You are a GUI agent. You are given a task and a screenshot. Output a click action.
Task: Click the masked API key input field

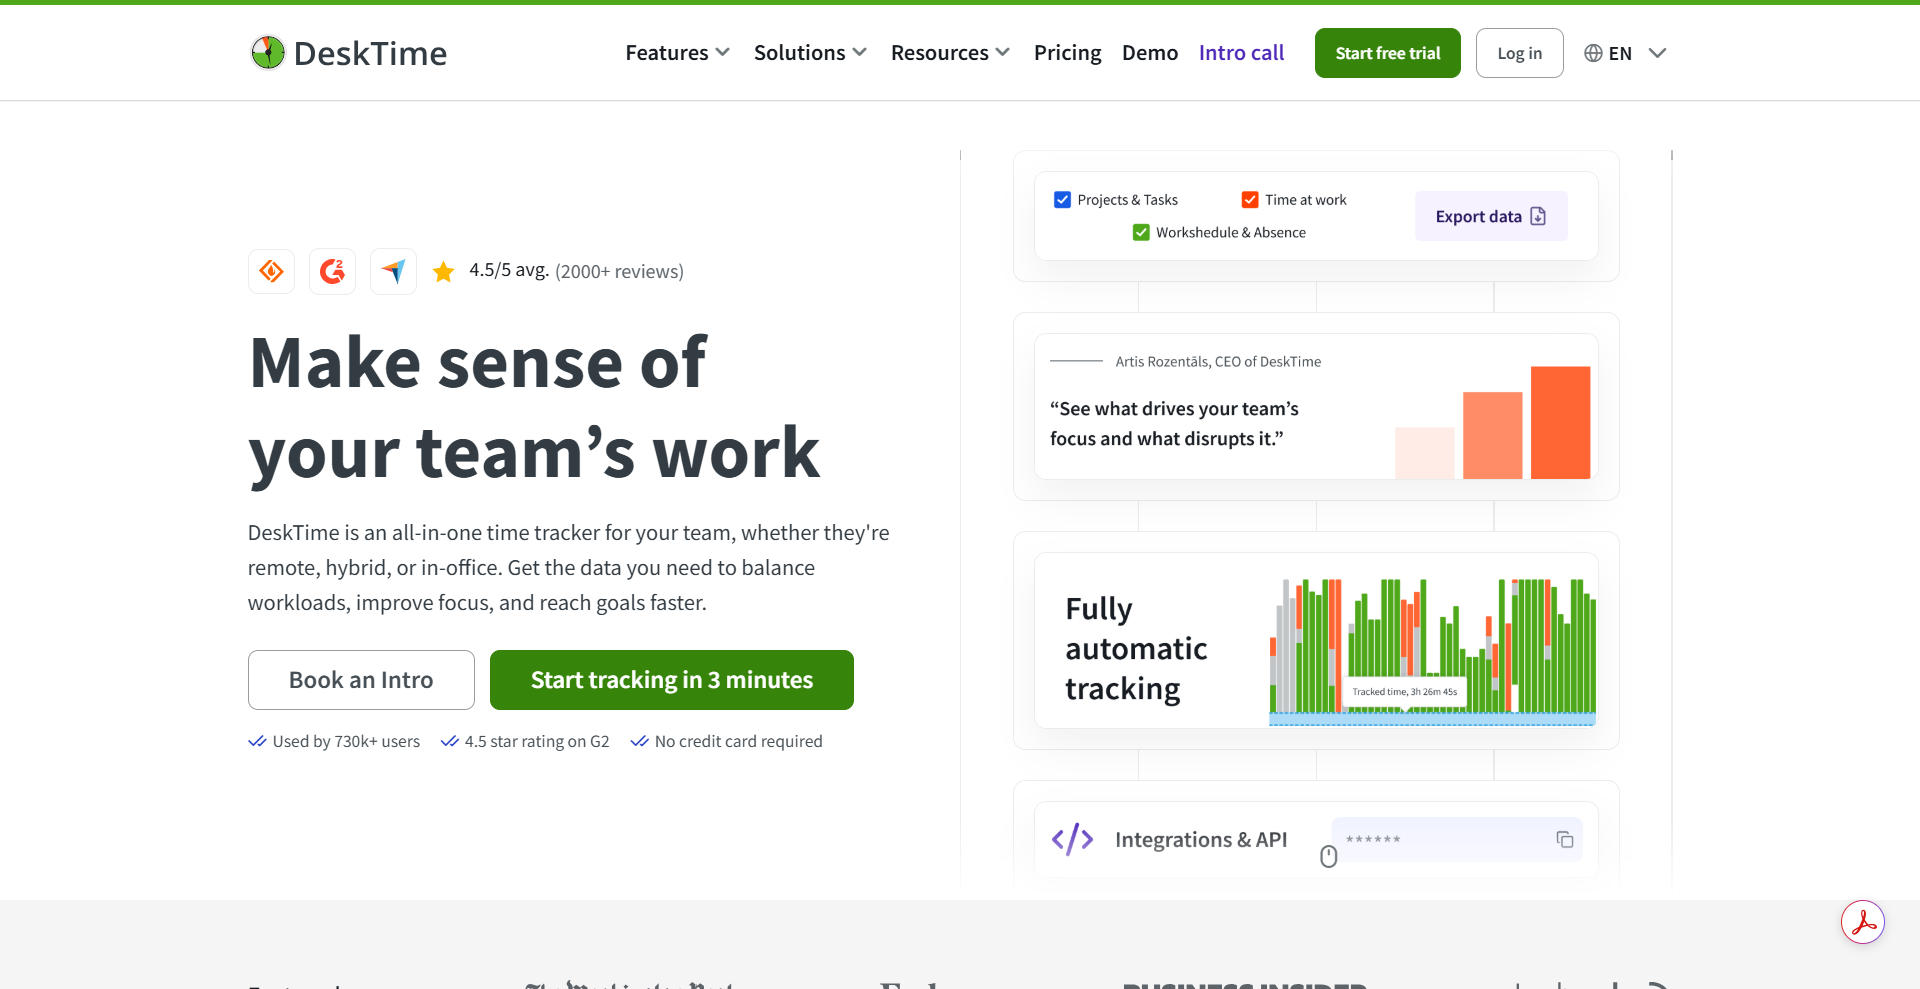(x=1456, y=840)
